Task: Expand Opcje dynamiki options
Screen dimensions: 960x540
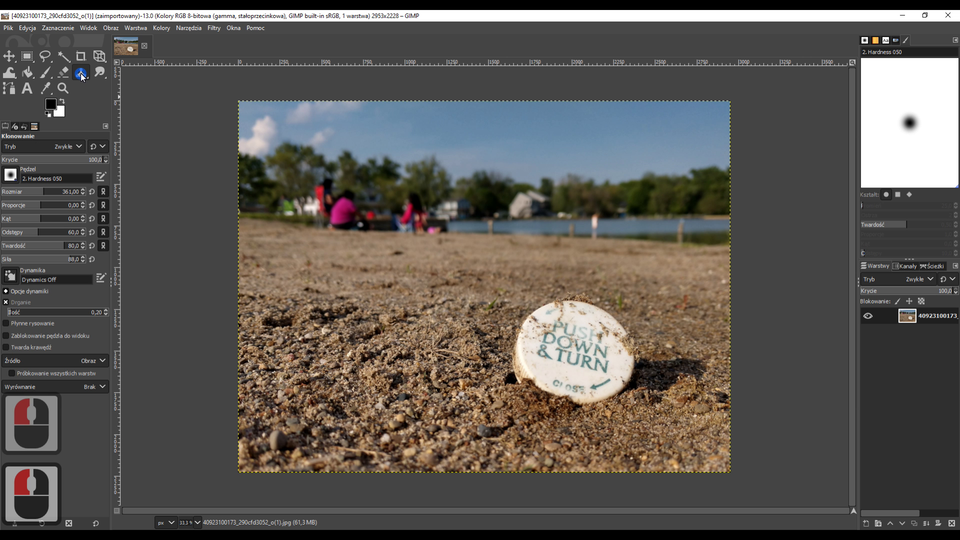Action: [x=6, y=291]
